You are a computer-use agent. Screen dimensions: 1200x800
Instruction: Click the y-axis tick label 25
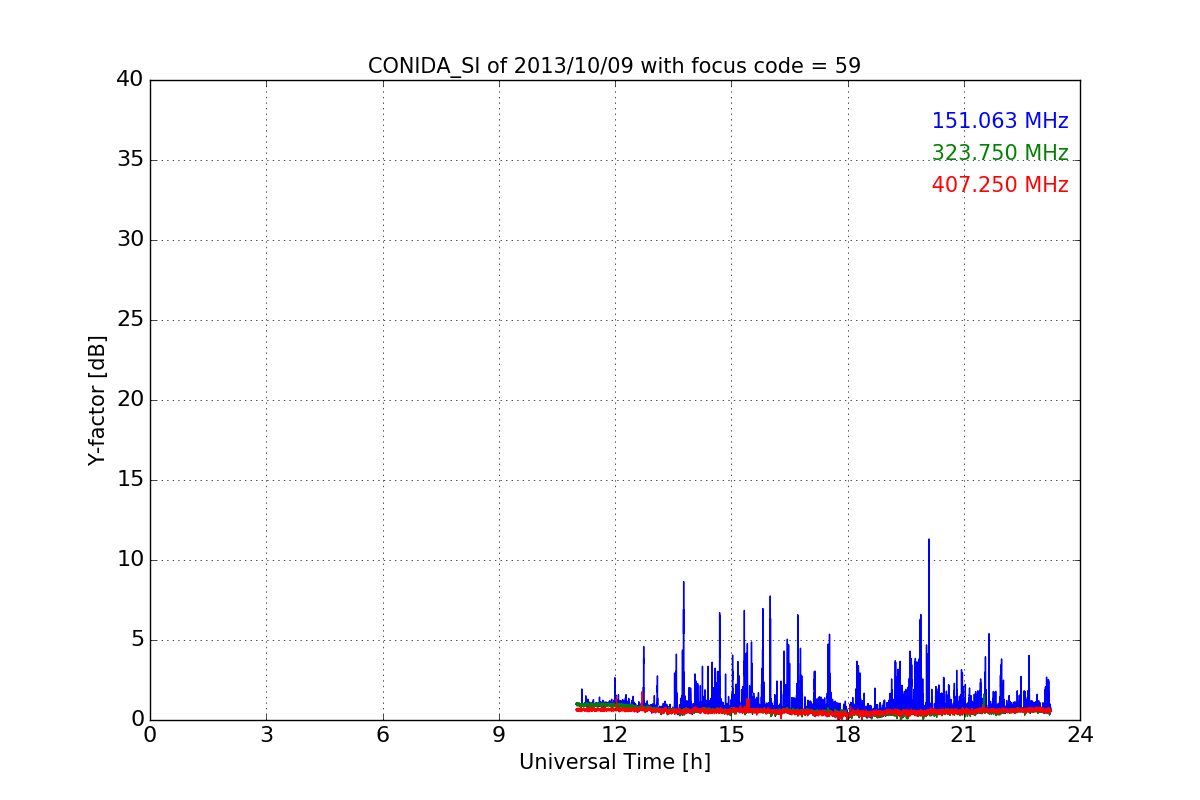point(130,320)
